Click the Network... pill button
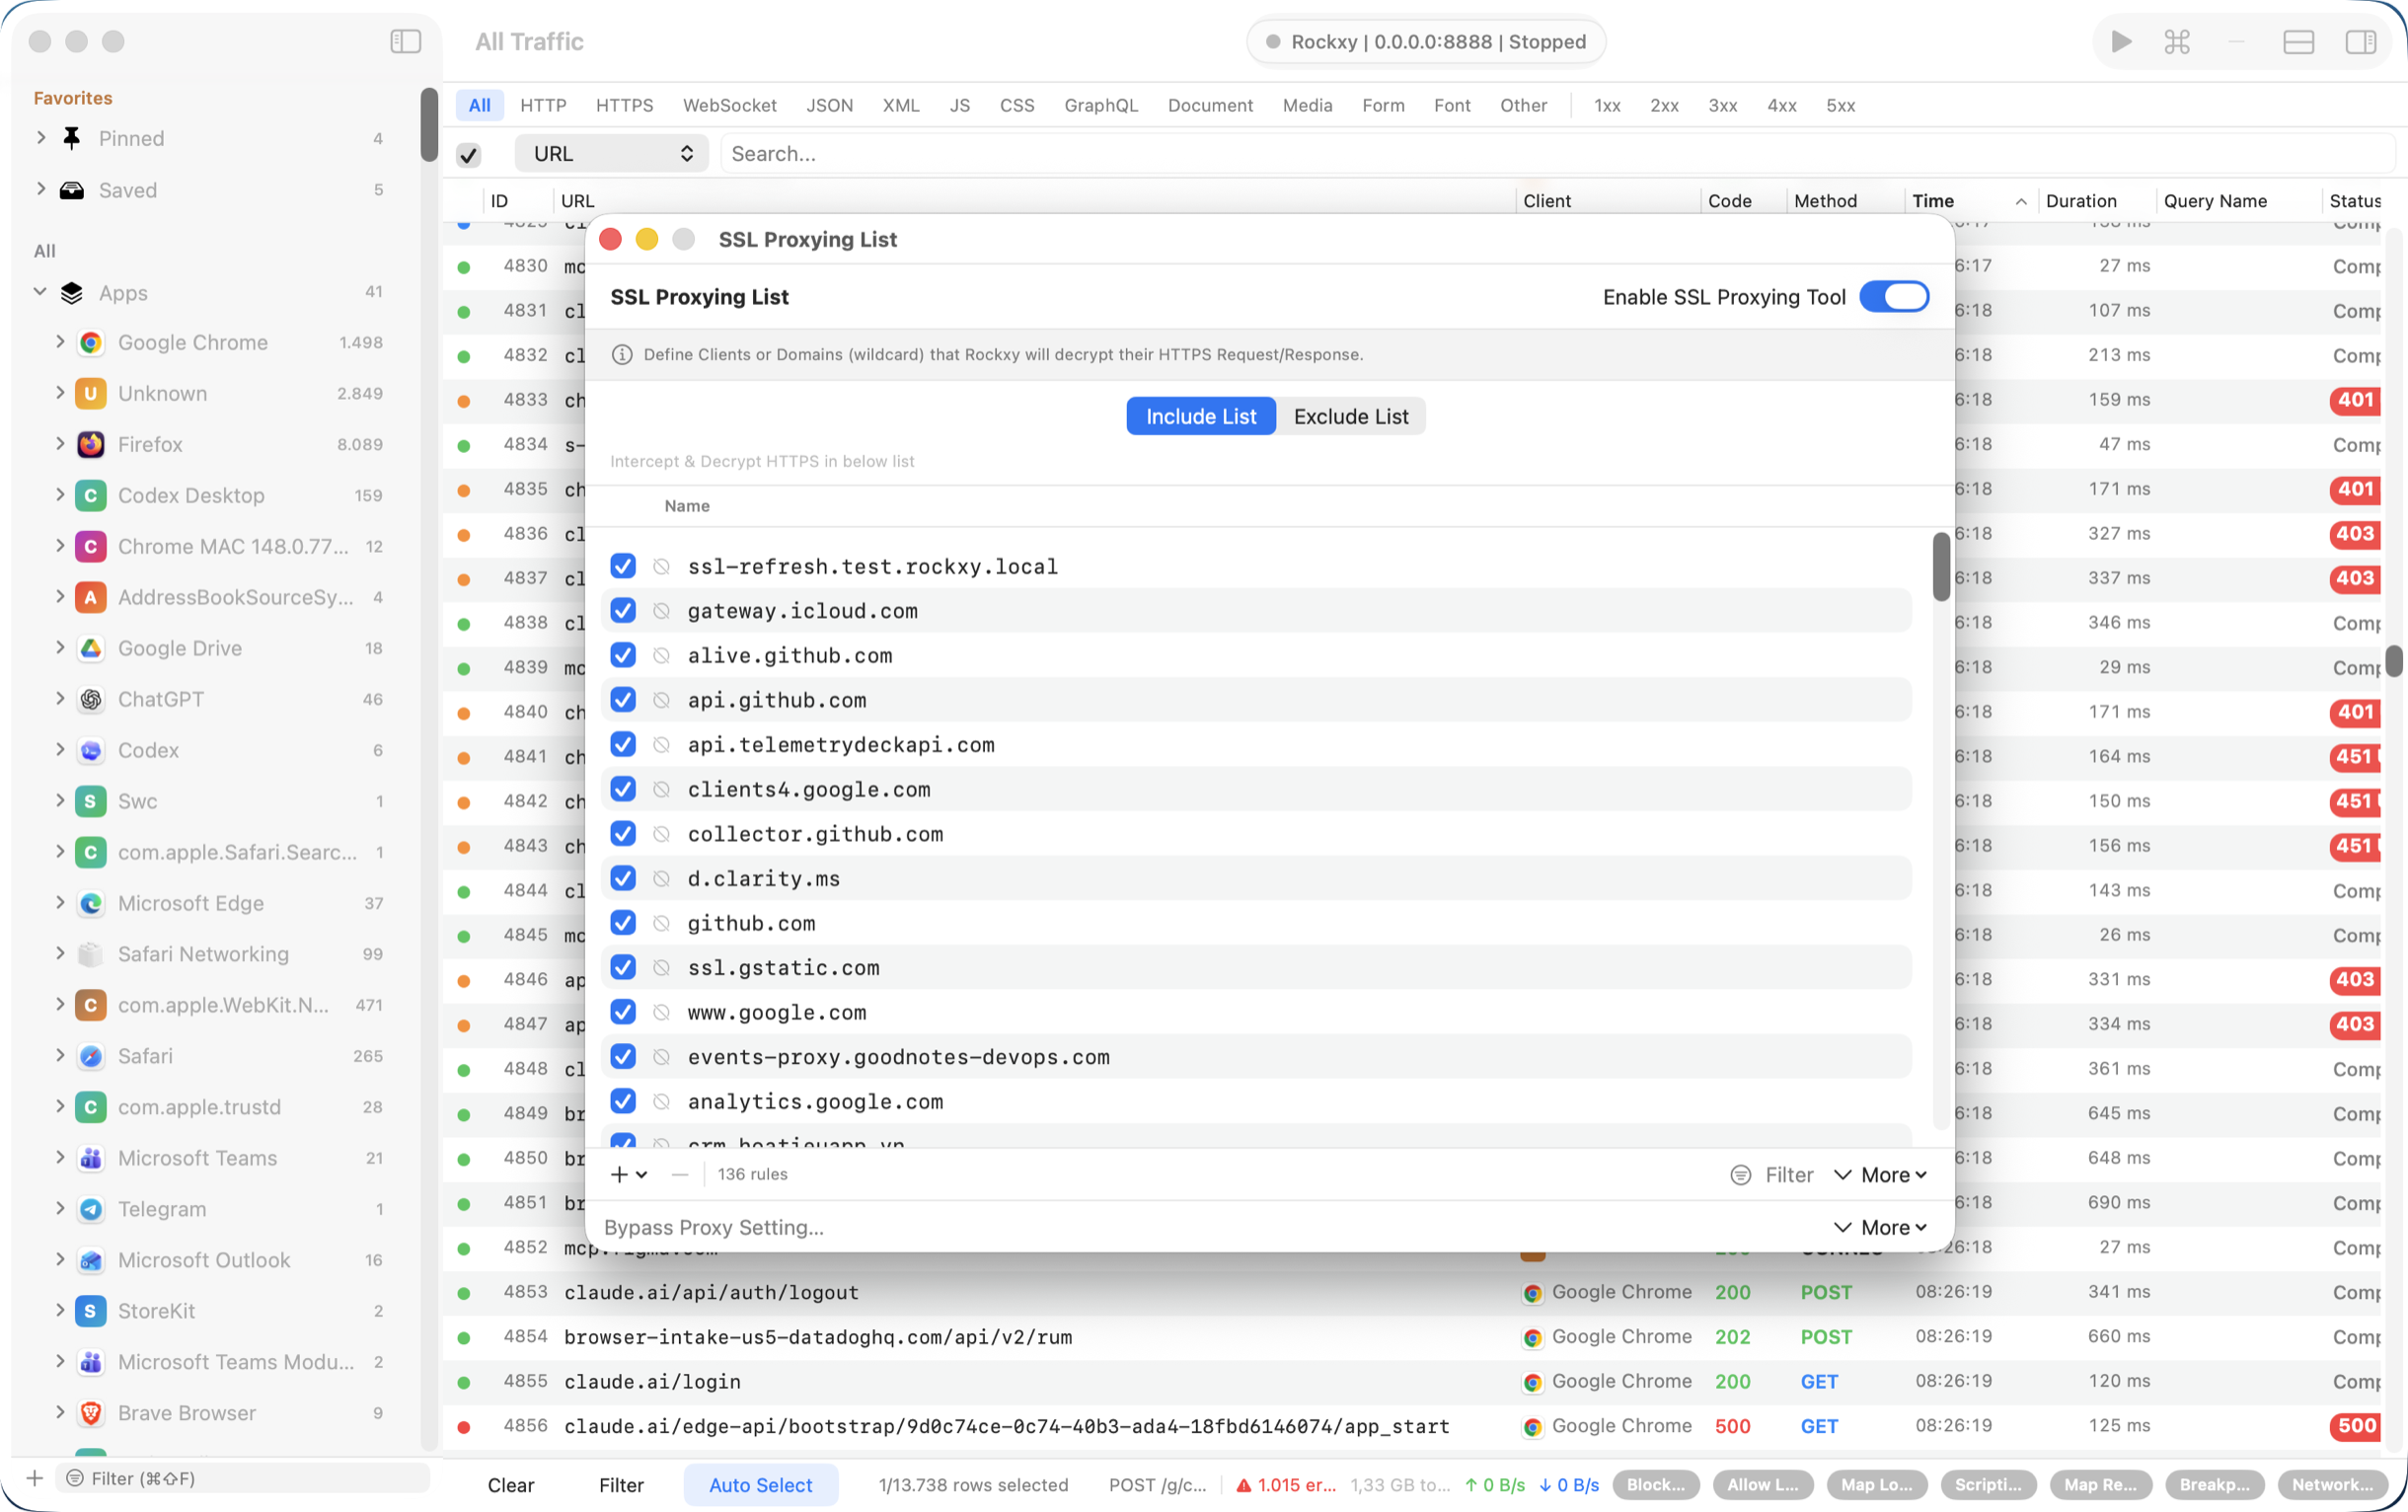The height and width of the screenshot is (1512, 2408). (2332, 1485)
